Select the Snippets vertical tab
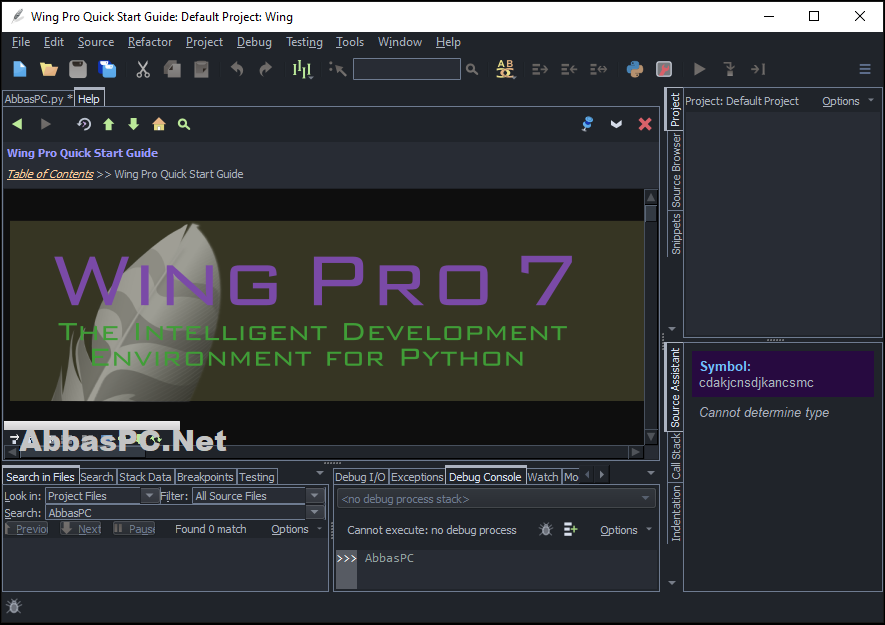The height and width of the screenshot is (625, 885). click(676, 234)
